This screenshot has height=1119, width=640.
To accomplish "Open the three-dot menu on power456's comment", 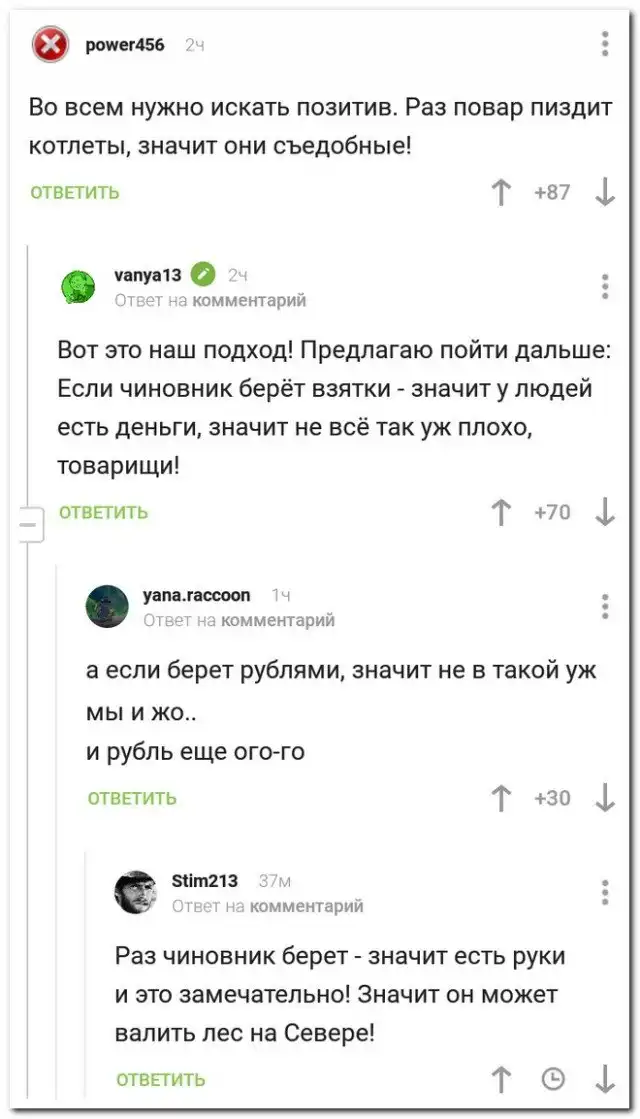I will click(x=605, y=45).
